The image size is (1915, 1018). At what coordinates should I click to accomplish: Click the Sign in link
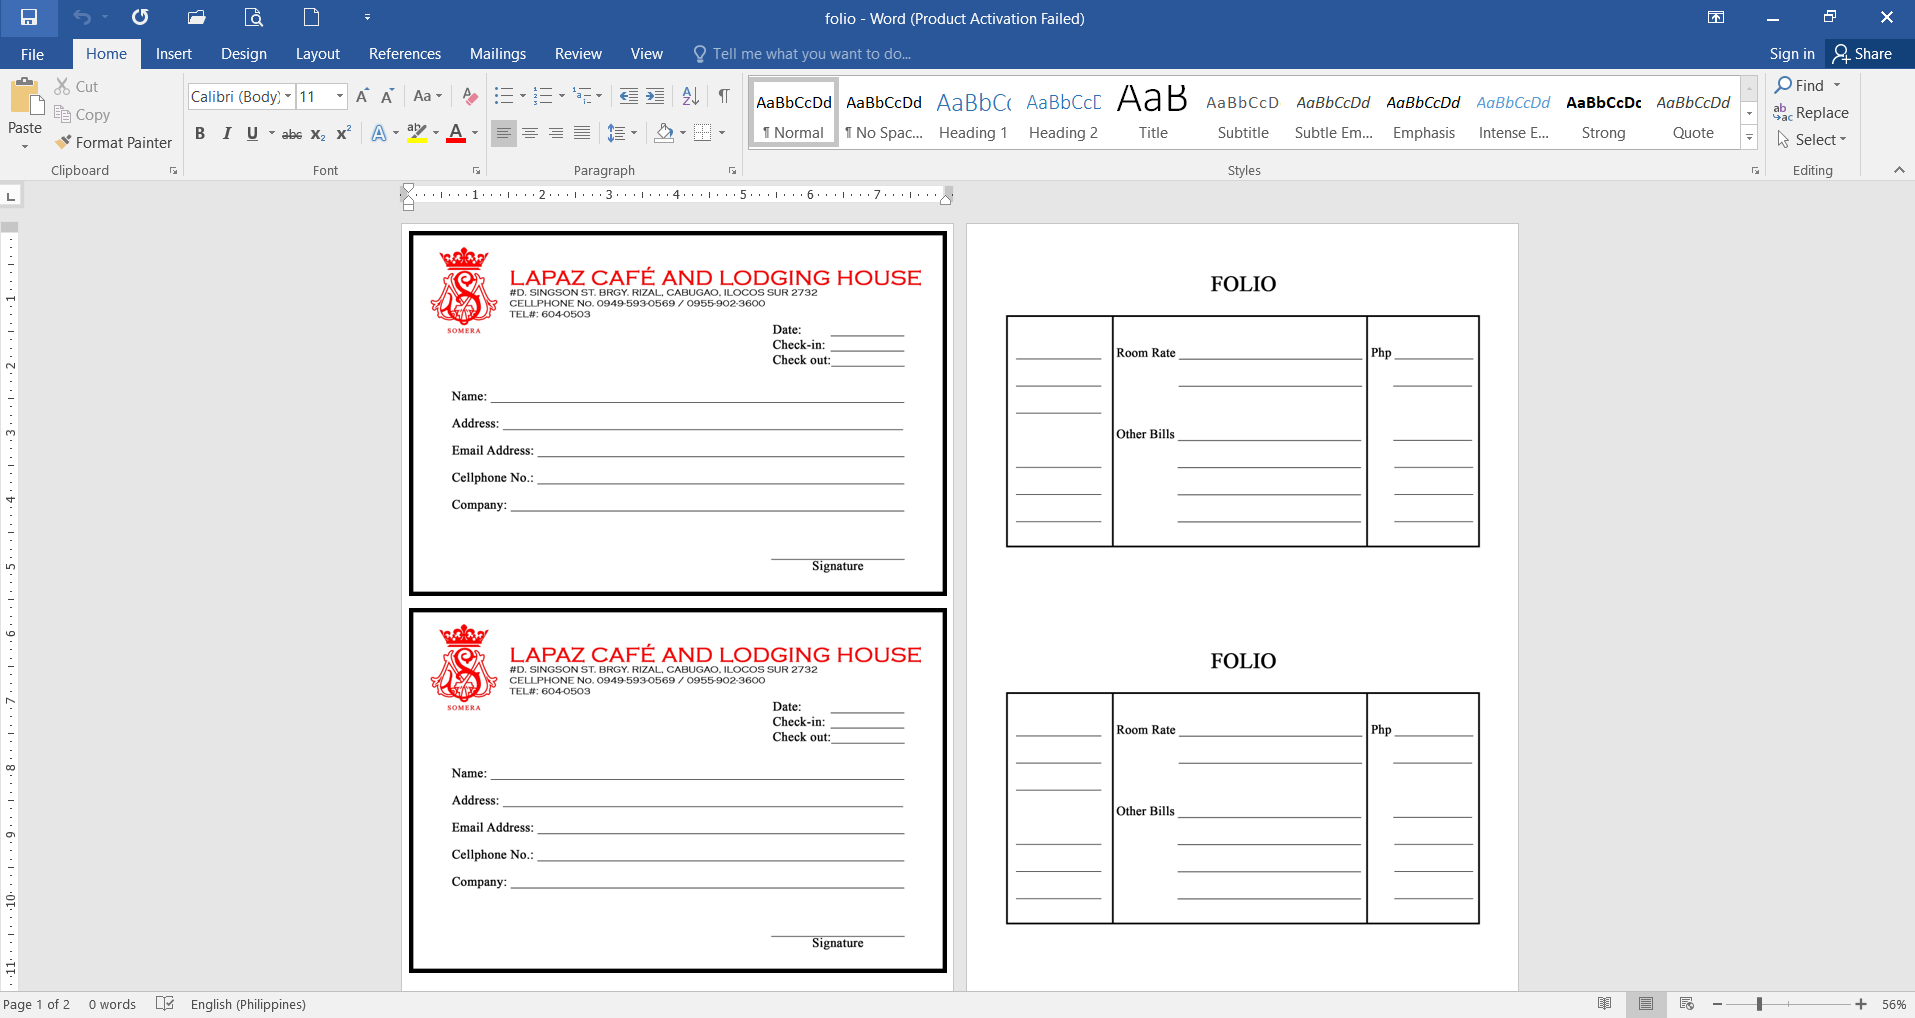pos(1792,54)
